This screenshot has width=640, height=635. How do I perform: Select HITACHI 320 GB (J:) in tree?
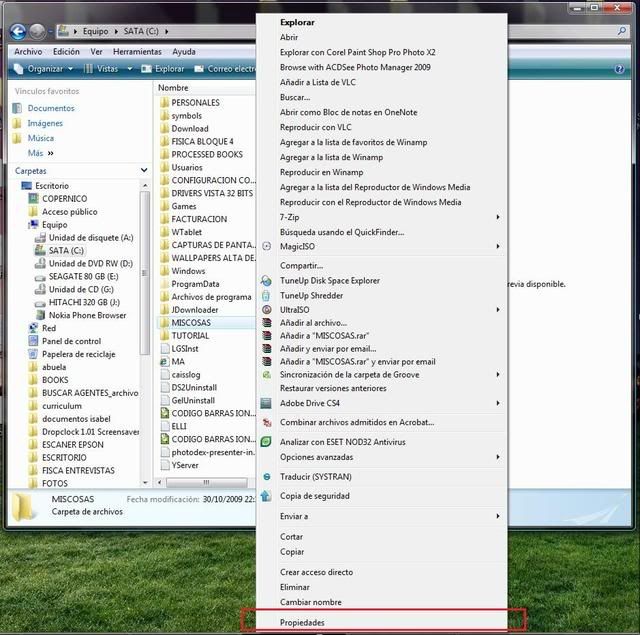[x=84, y=302]
